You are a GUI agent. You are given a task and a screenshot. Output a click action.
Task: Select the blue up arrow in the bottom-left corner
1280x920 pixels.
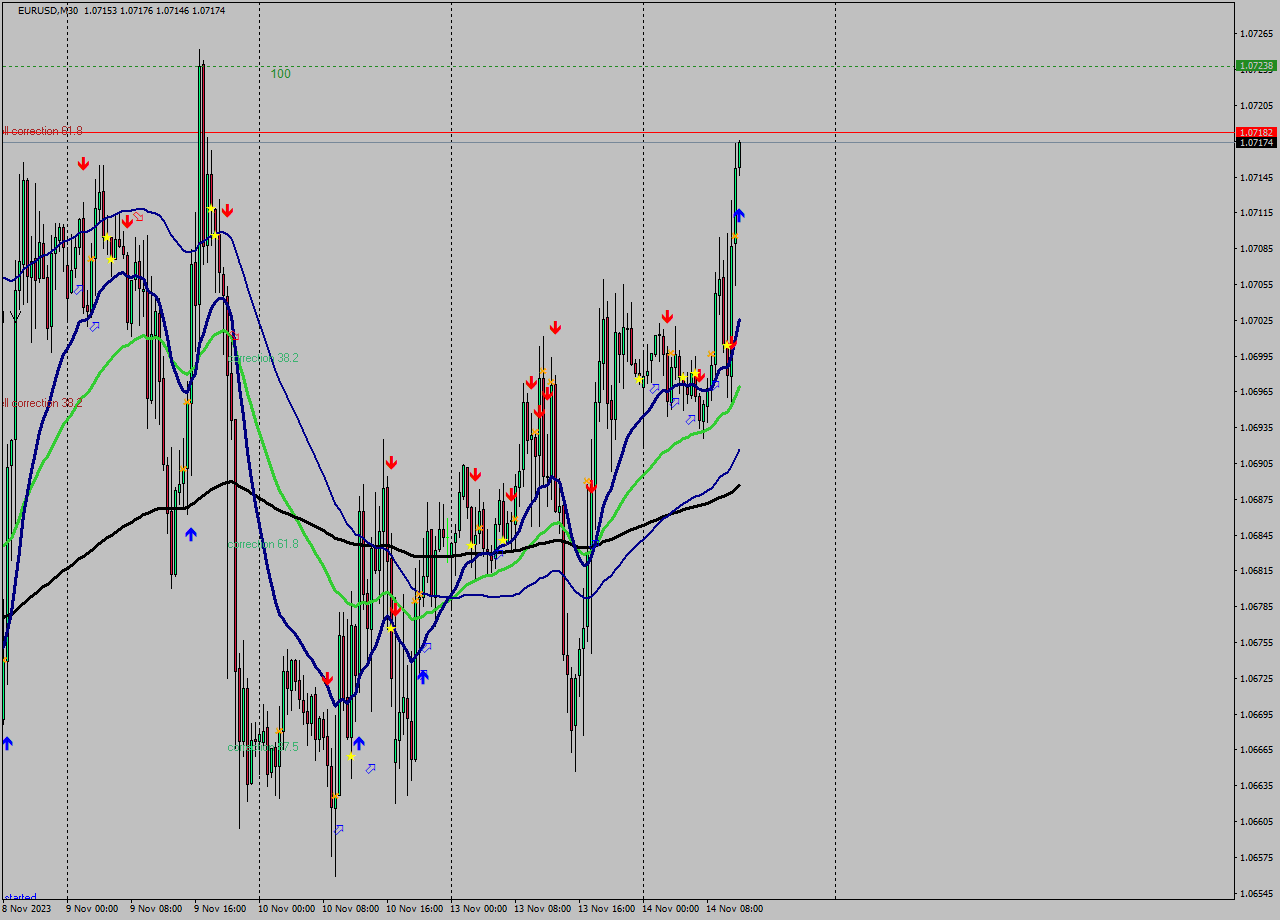7,742
